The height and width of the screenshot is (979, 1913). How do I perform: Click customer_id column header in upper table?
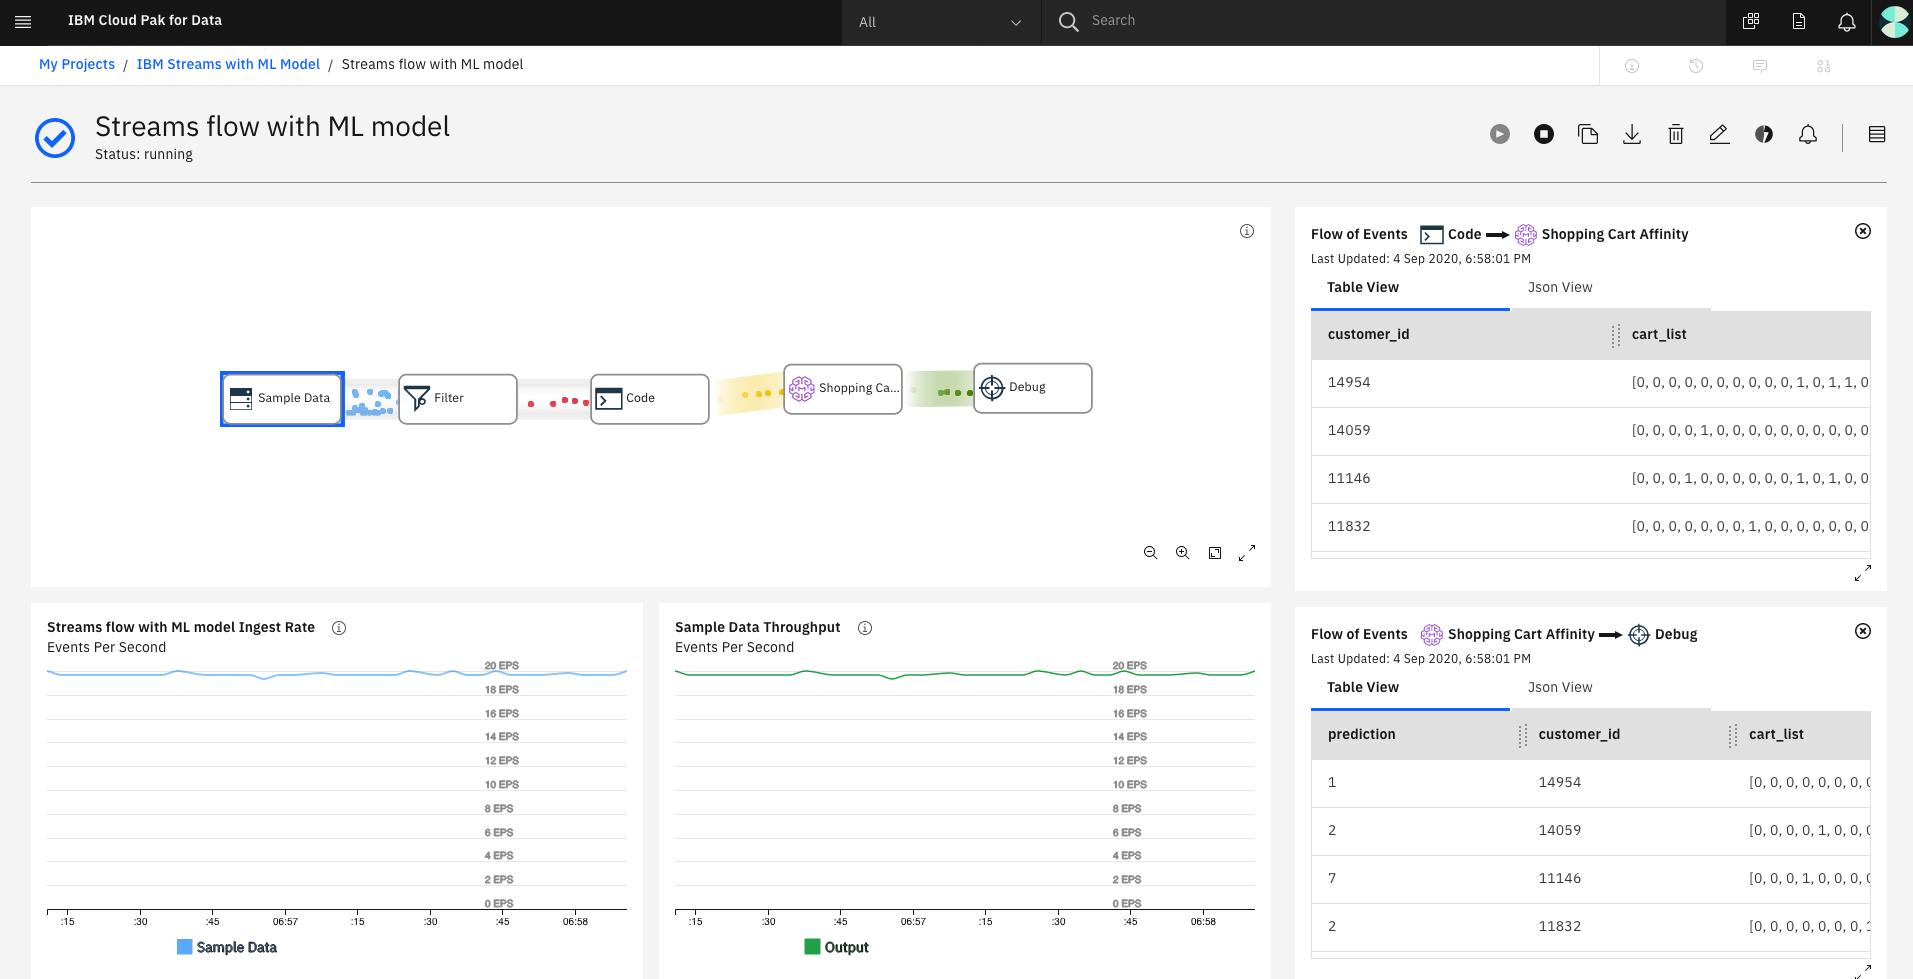[1368, 334]
